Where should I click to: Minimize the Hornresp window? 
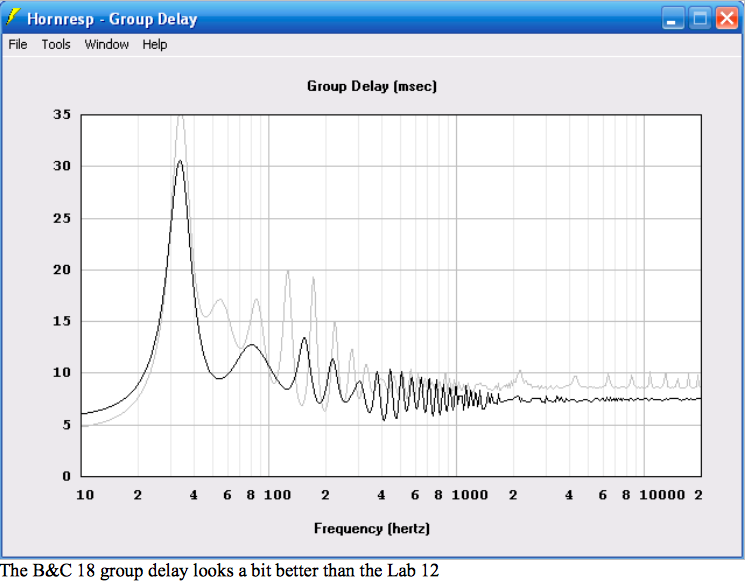click(x=672, y=19)
